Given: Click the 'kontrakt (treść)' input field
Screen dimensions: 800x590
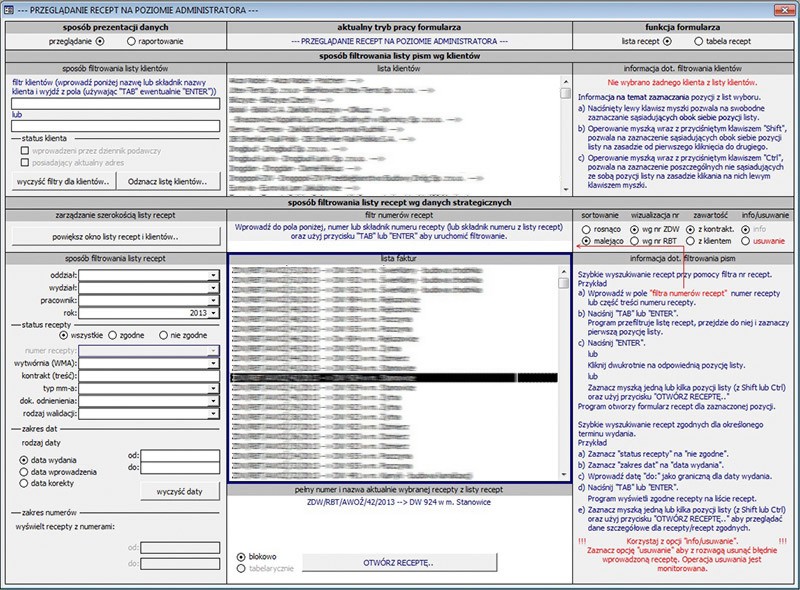Looking at the screenshot, I should [148, 376].
